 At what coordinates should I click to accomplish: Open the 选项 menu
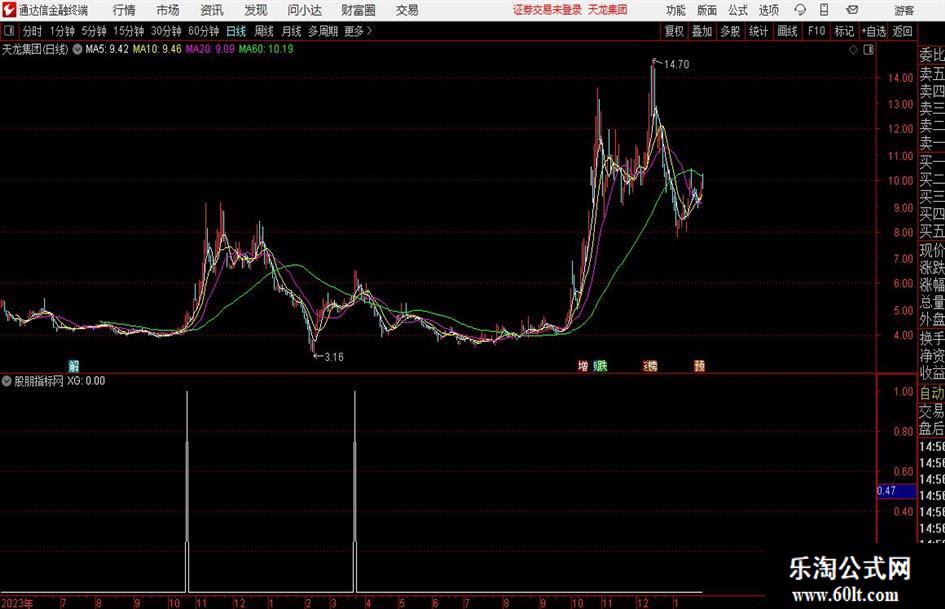[769, 10]
